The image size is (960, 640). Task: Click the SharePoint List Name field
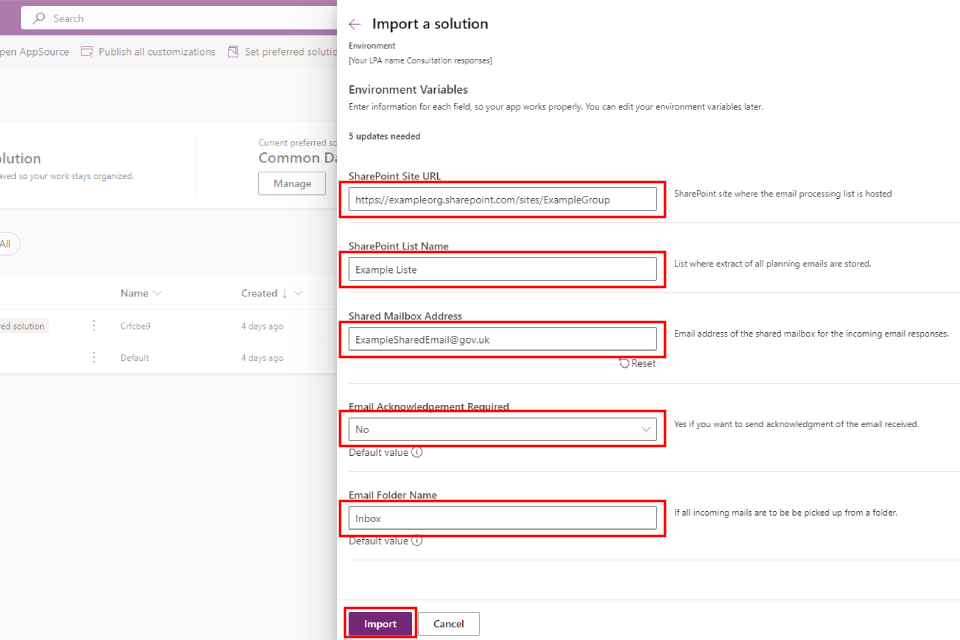pos(503,269)
